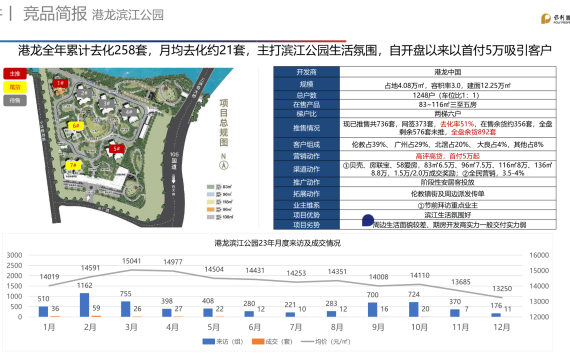Click the orange 成交 legend swatch

coord(258,341)
